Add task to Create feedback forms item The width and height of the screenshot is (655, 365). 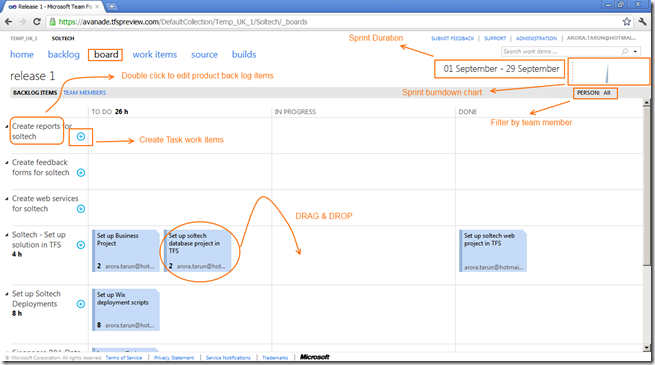tap(81, 172)
